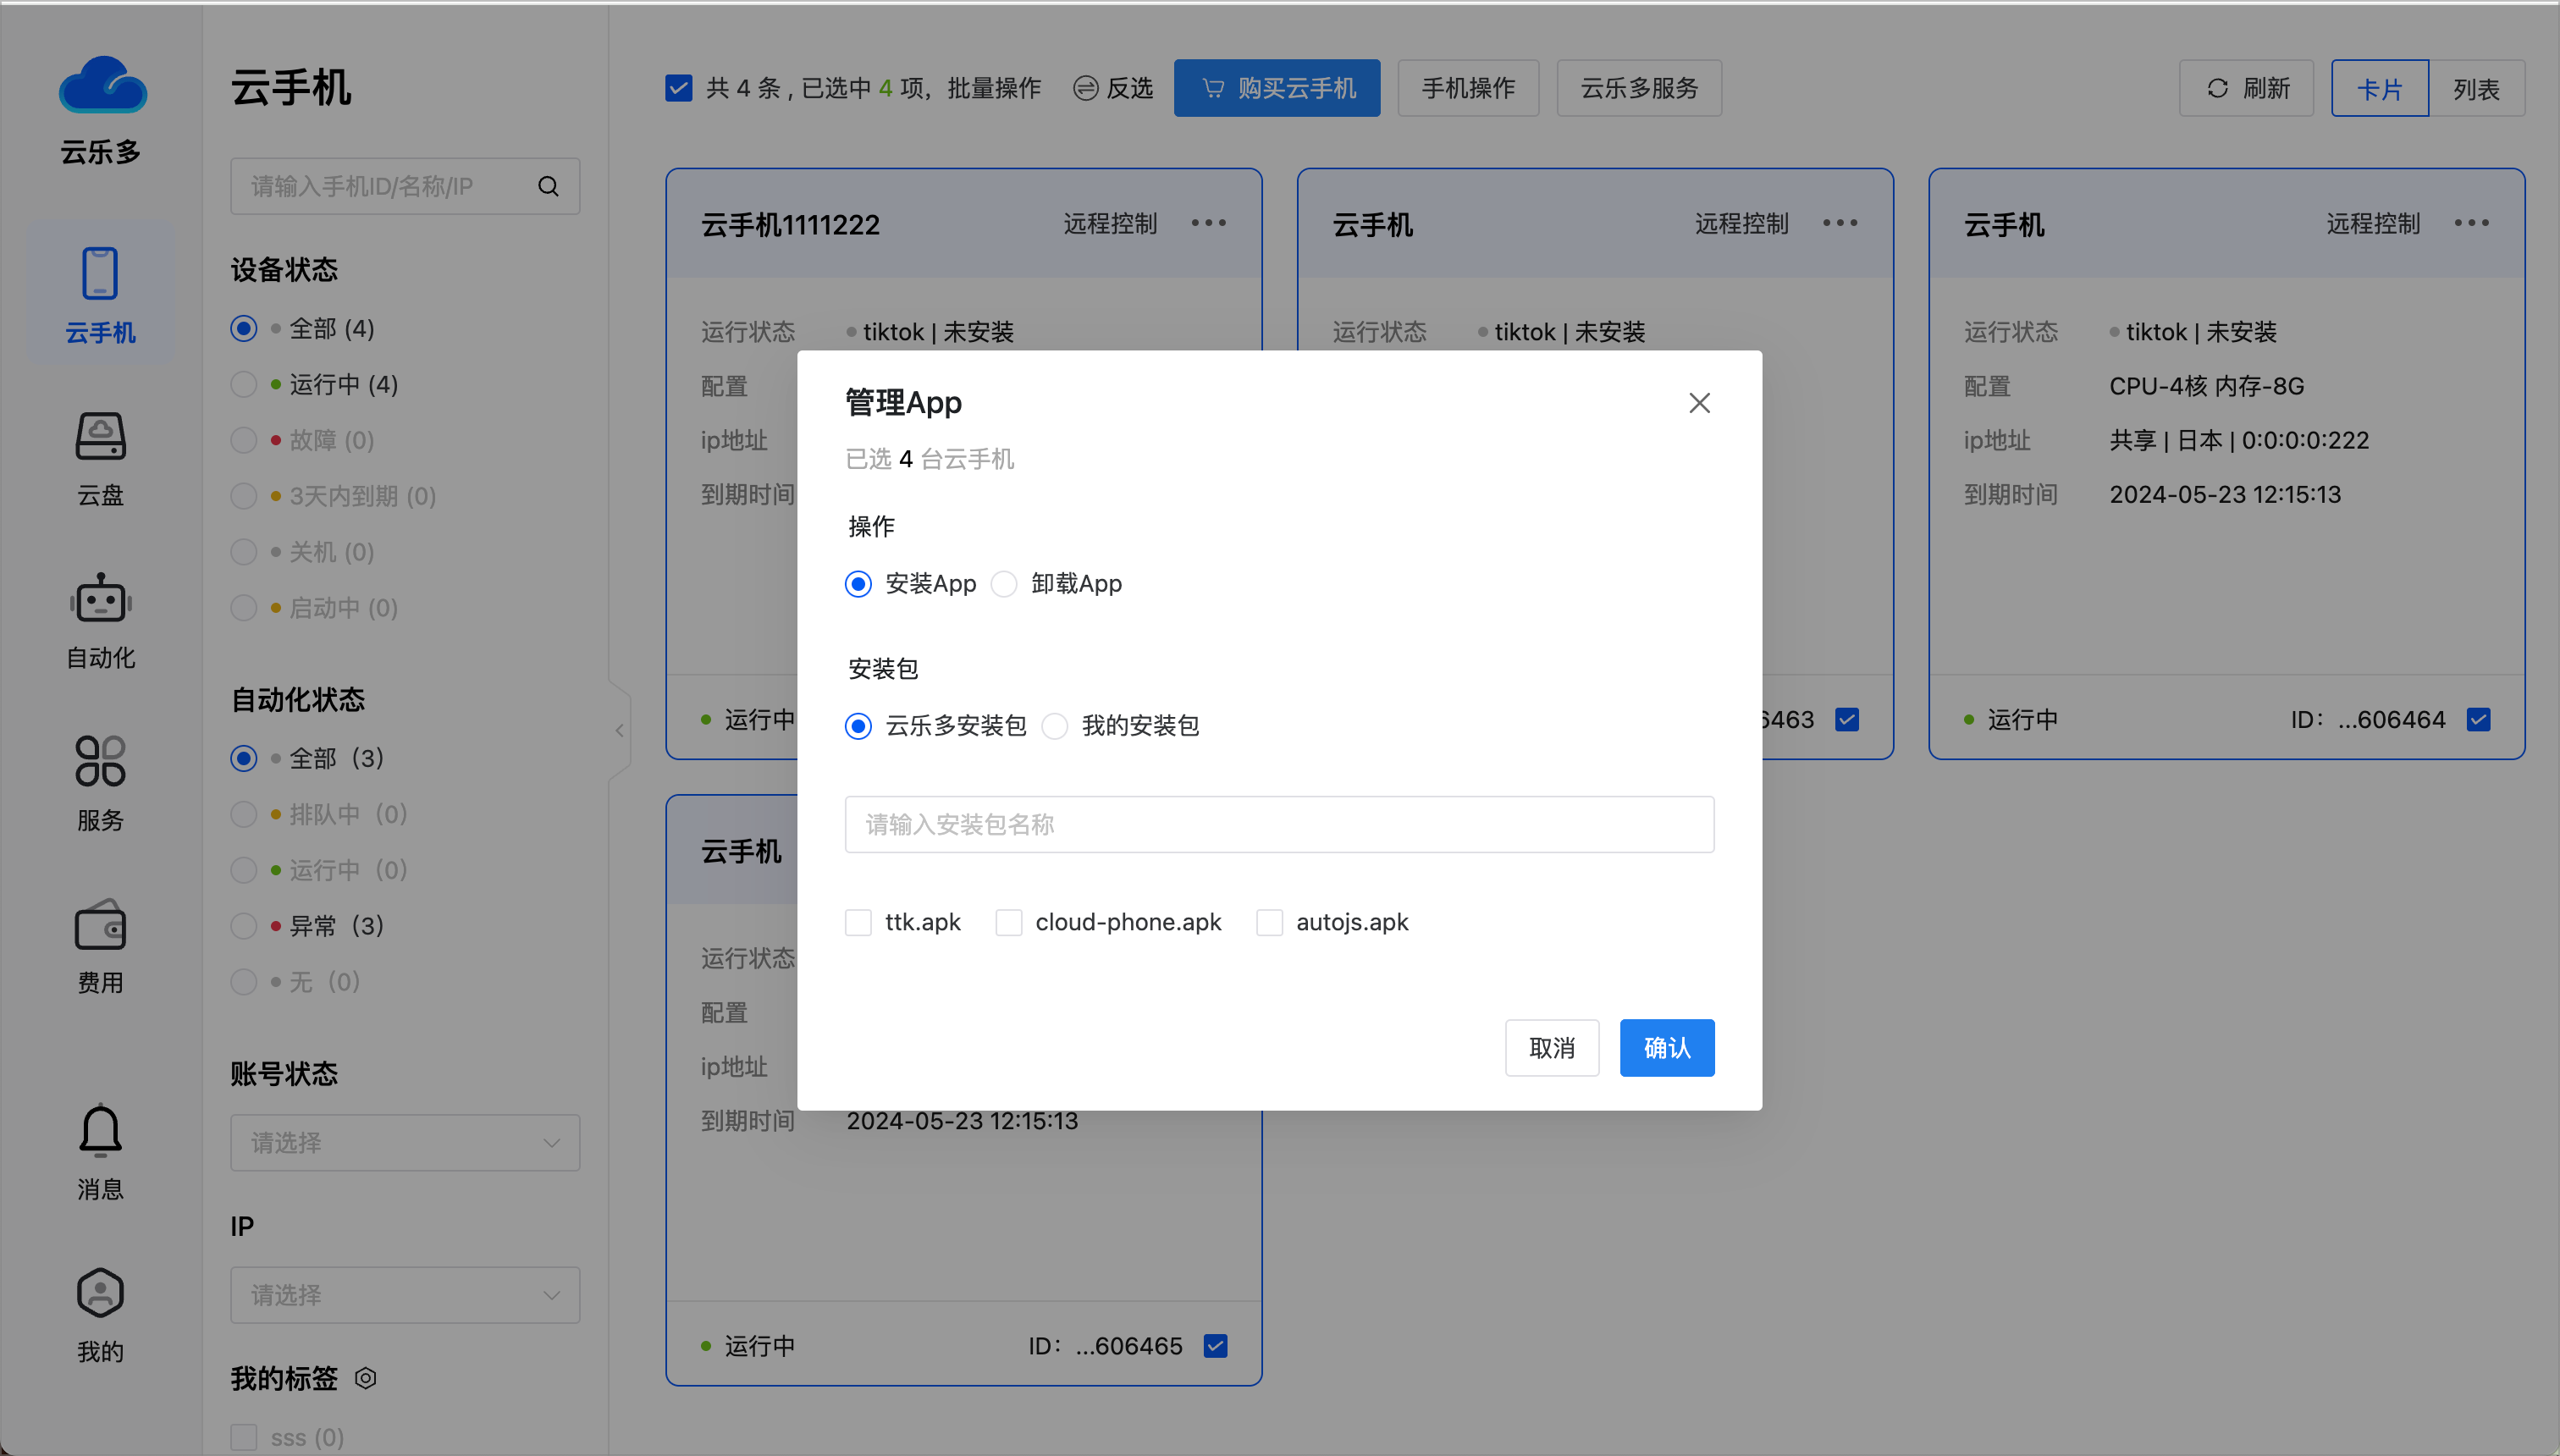Image resolution: width=2560 pixels, height=1456 pixels.
Task: Select 启动中 (0) filter
Action: (243, 608)
